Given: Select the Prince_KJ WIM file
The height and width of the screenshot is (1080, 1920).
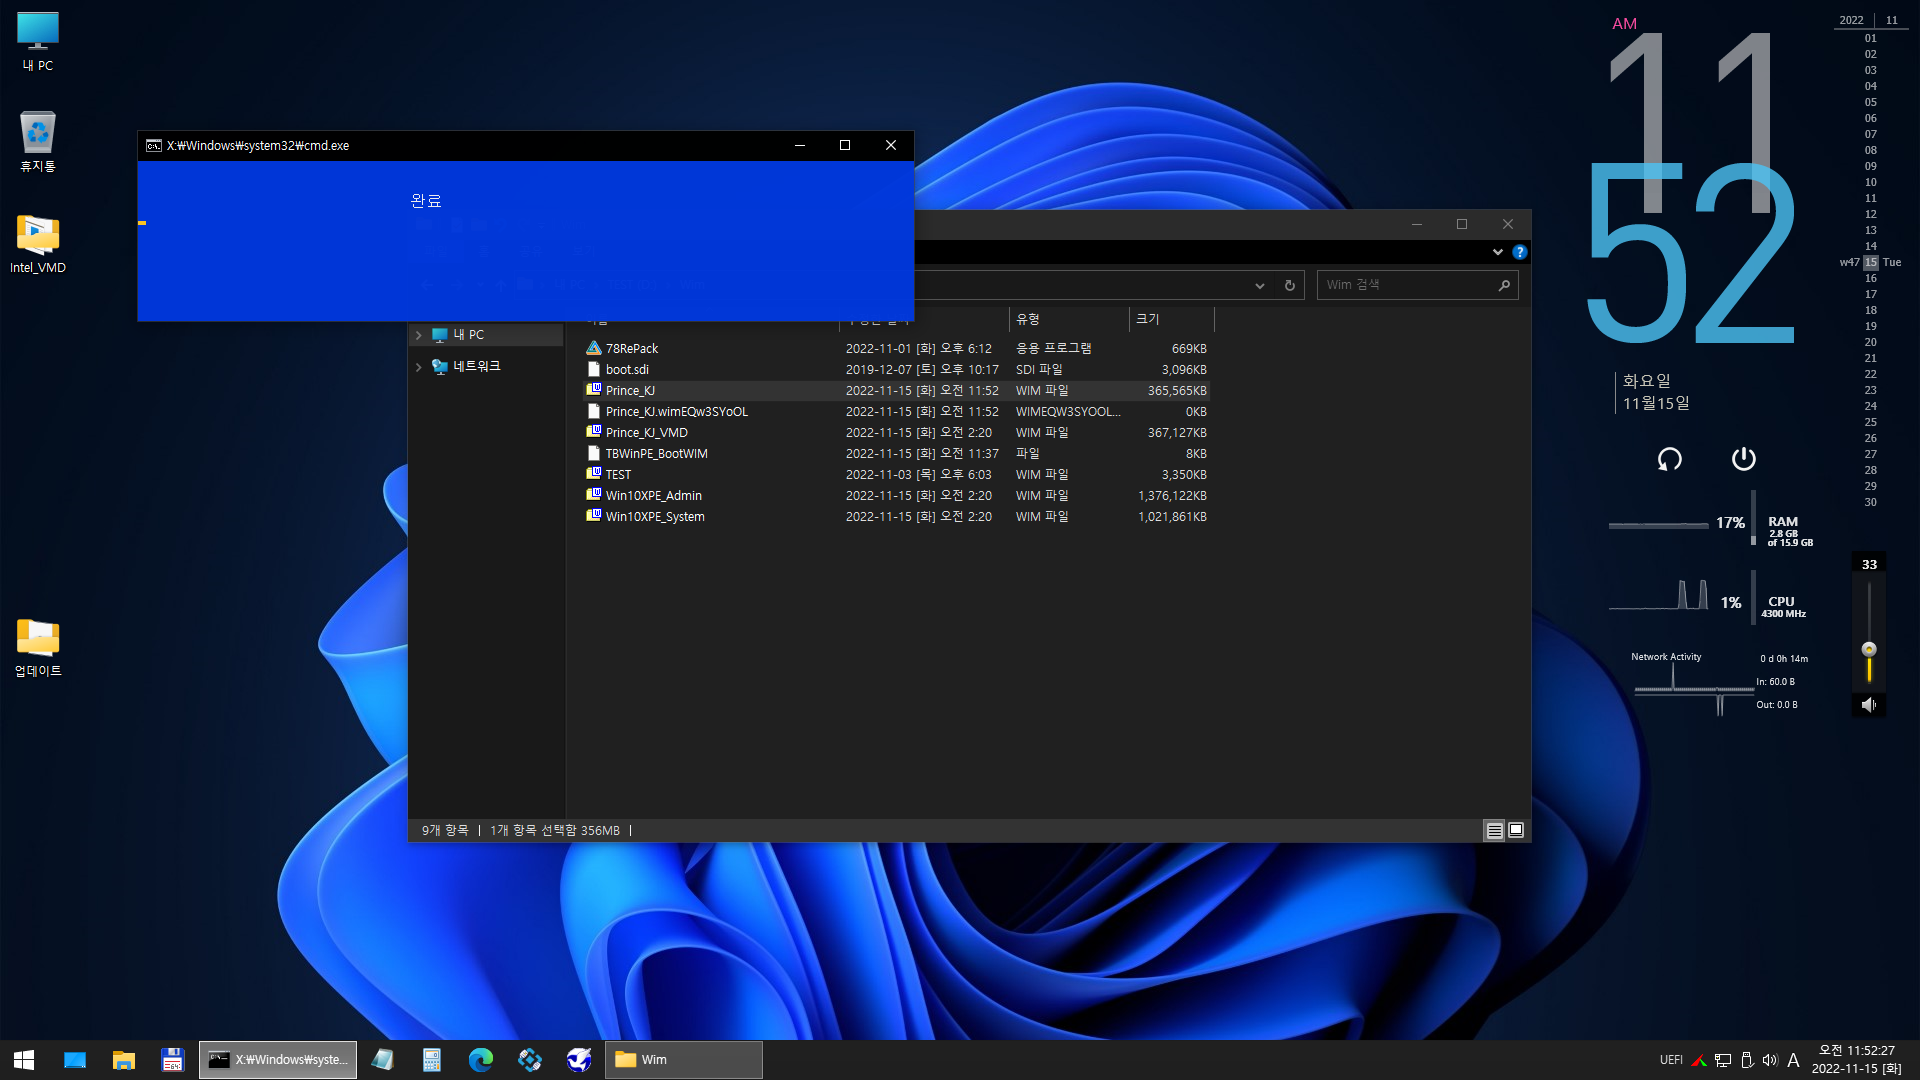Looking at the screenshot, I should pyautogui.click(x=630, y=391).
